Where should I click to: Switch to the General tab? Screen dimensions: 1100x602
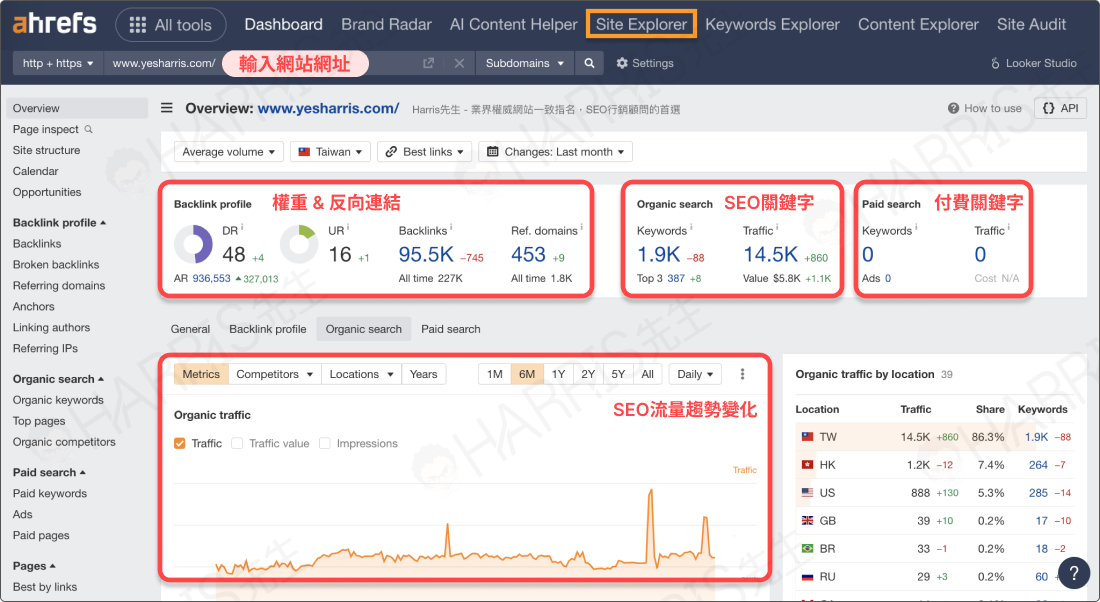point(190,329)
